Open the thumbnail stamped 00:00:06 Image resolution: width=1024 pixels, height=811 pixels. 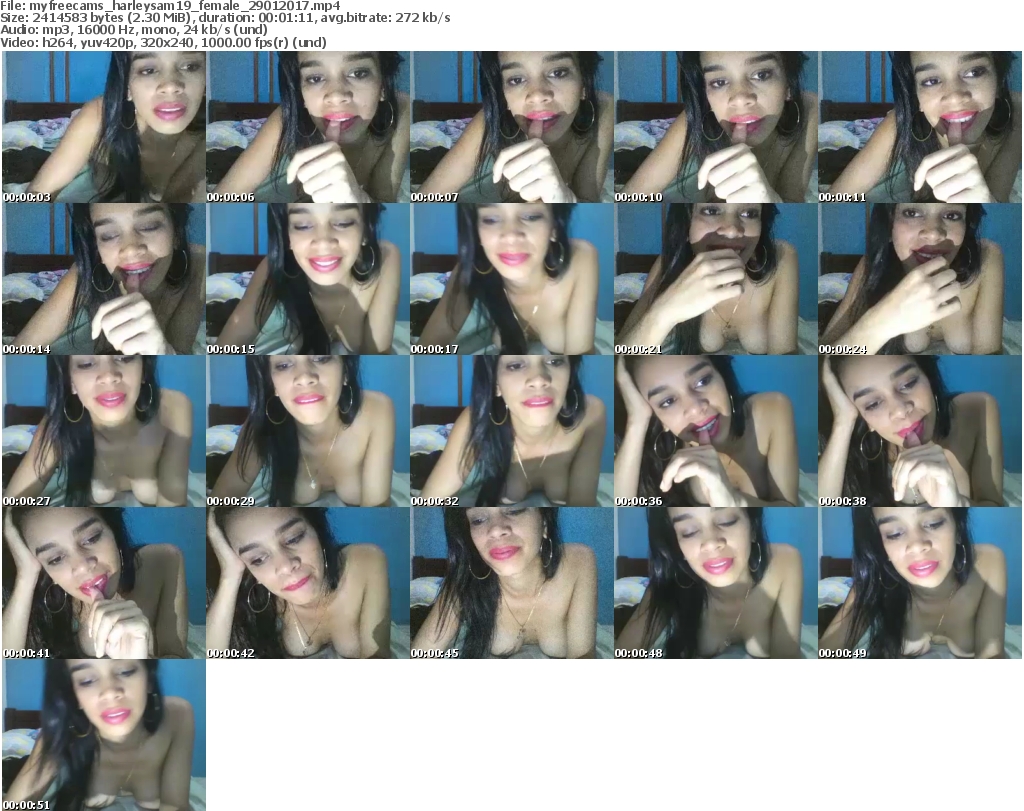click(308, 127)
